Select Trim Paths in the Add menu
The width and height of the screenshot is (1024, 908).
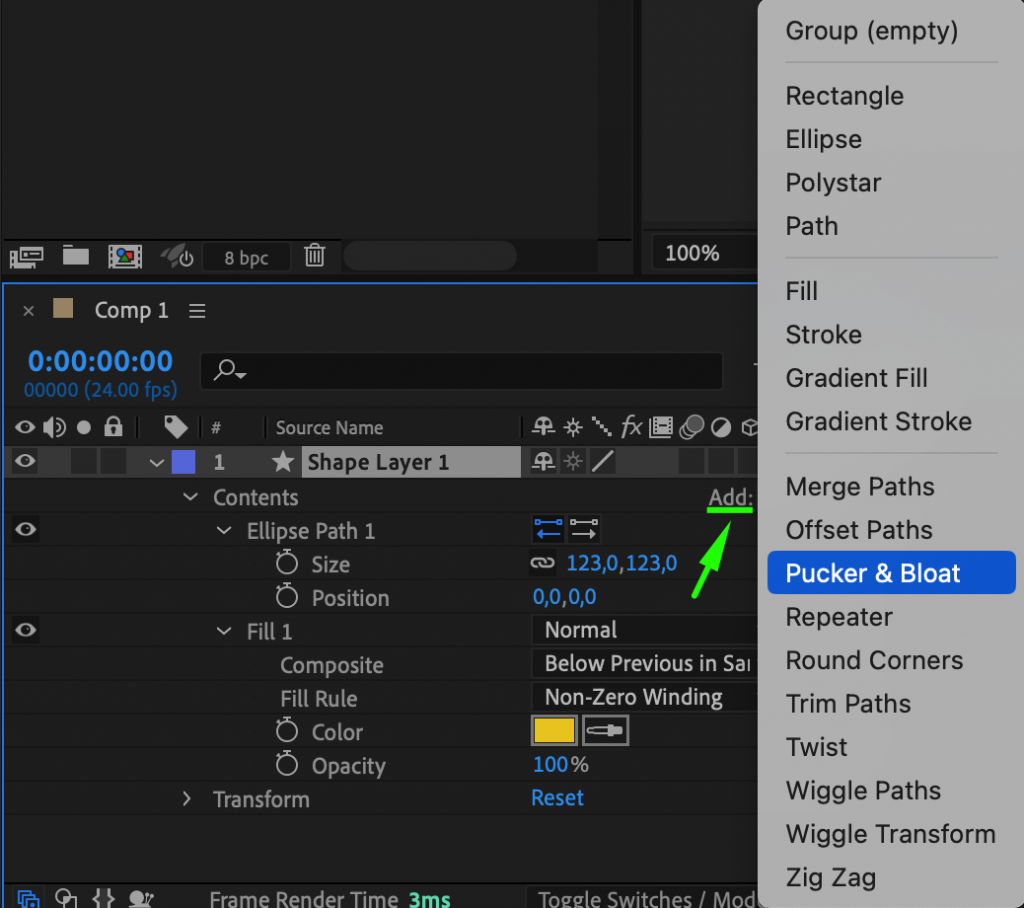tap(848, 703)
